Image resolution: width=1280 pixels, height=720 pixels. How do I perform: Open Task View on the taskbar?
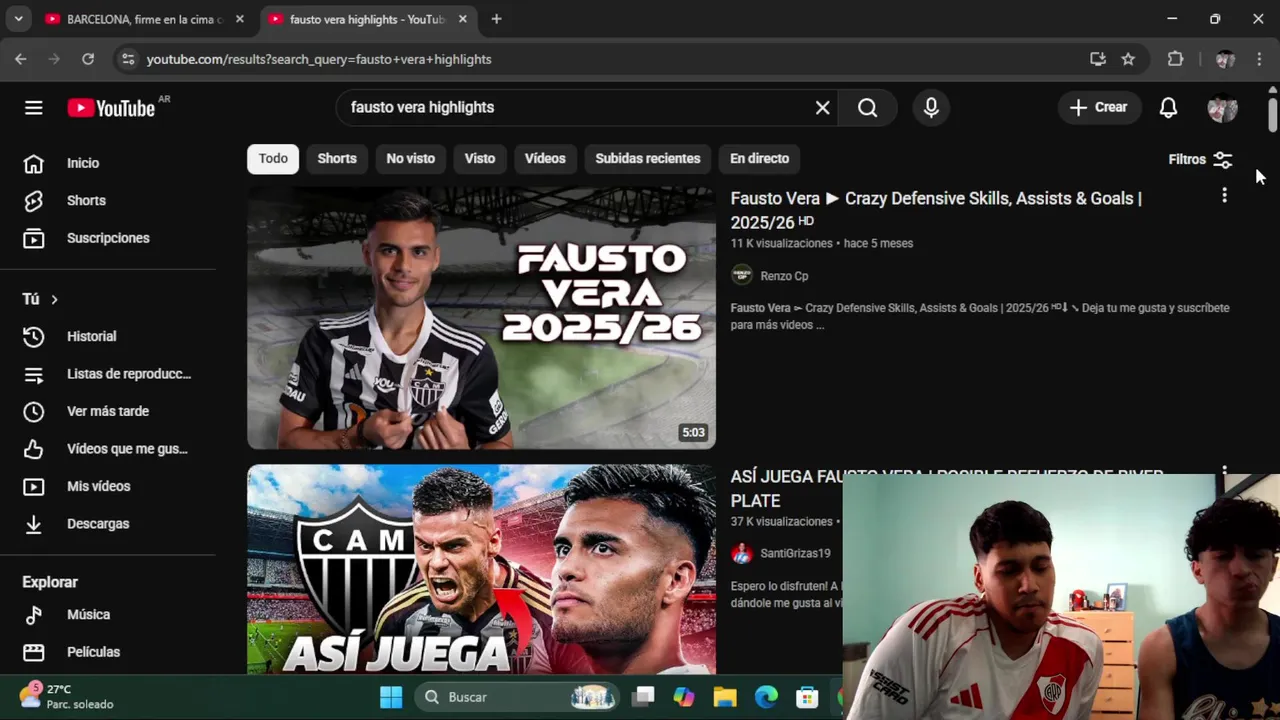[643, 697]
